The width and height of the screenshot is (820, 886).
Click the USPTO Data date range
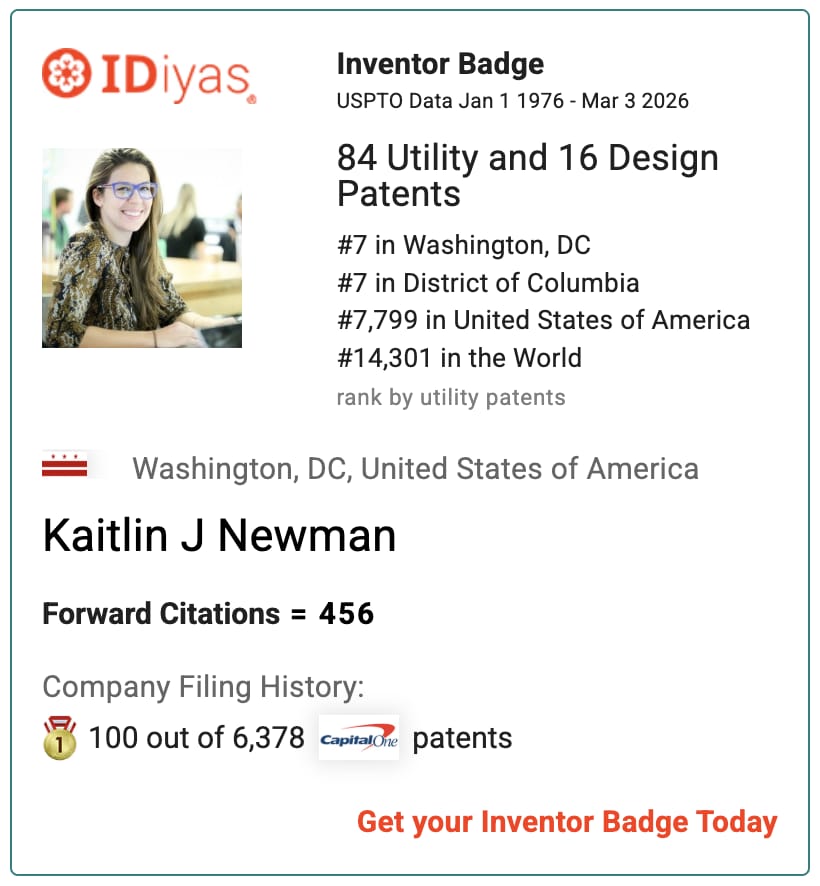pos(512,101)
